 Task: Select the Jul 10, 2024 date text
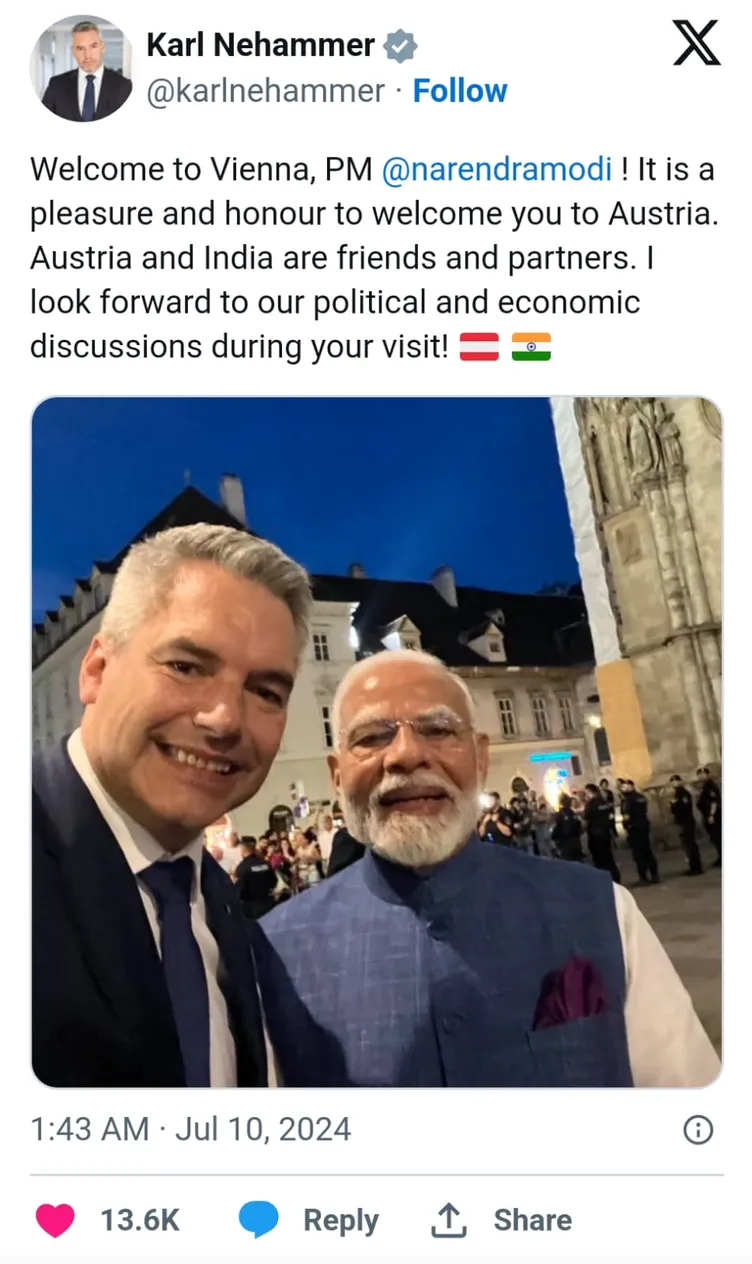click(263, 1130)
